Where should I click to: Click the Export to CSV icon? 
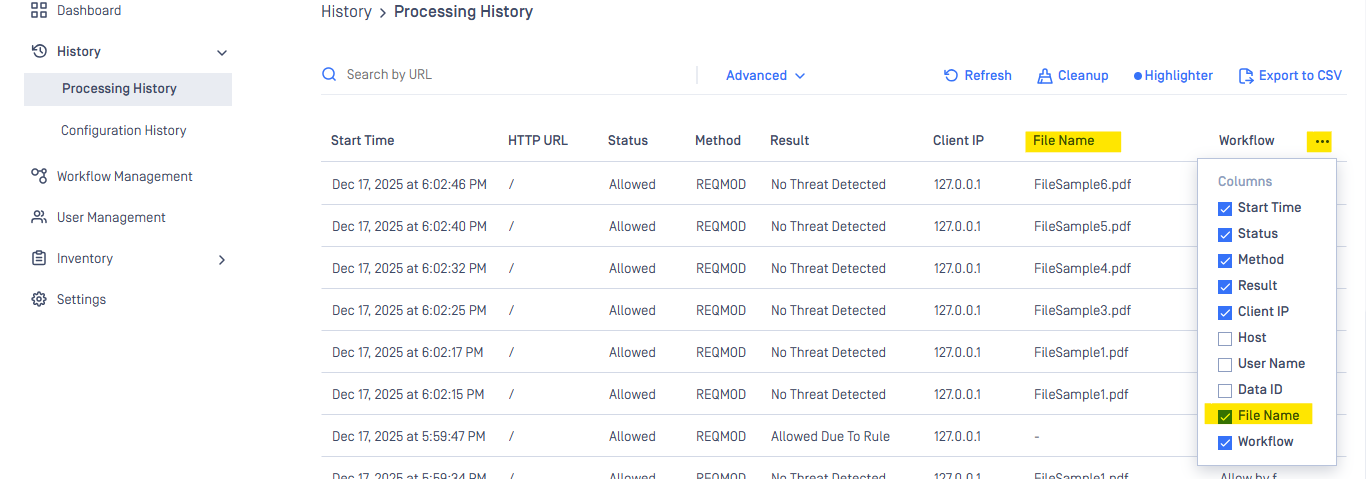click(x=1246, y=75)
